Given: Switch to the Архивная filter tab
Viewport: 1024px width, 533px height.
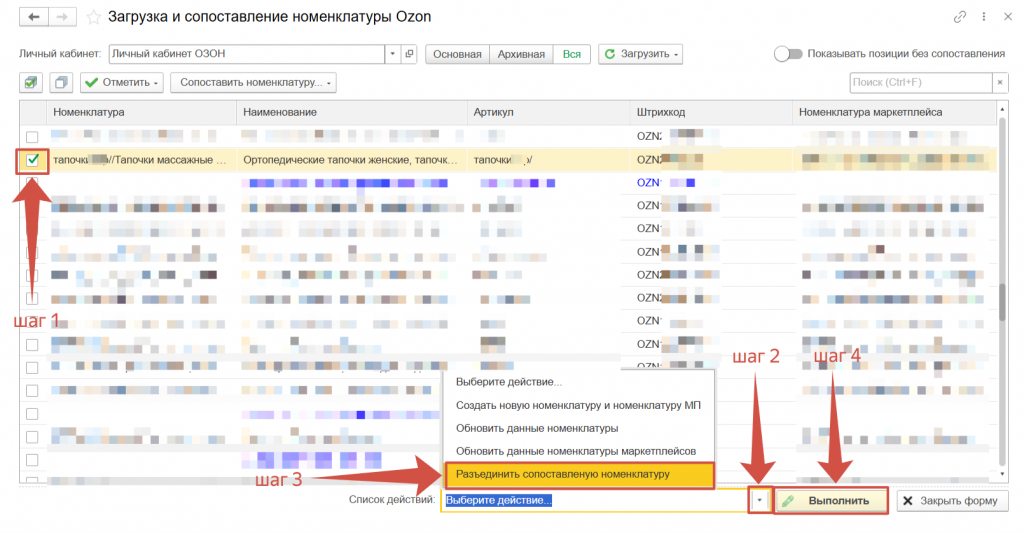Looking at the screenshot, I should 521,54.
